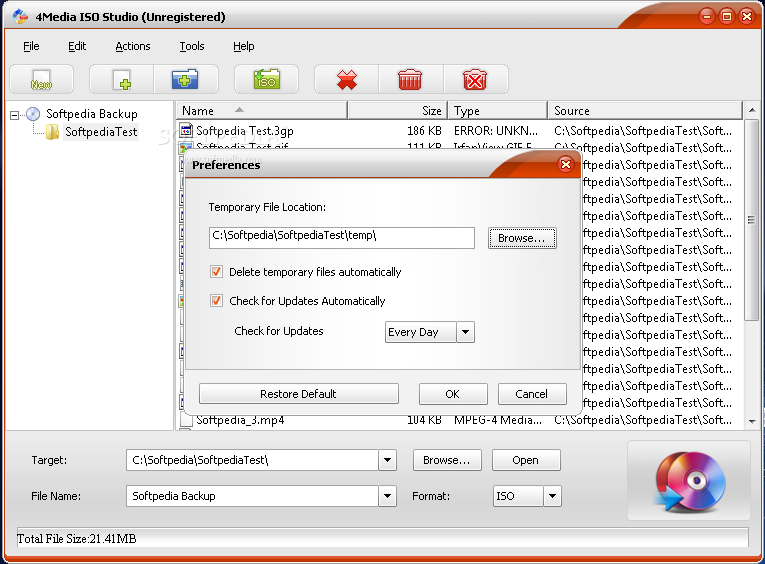
Task: Open the Help menu
Action: 243,46
